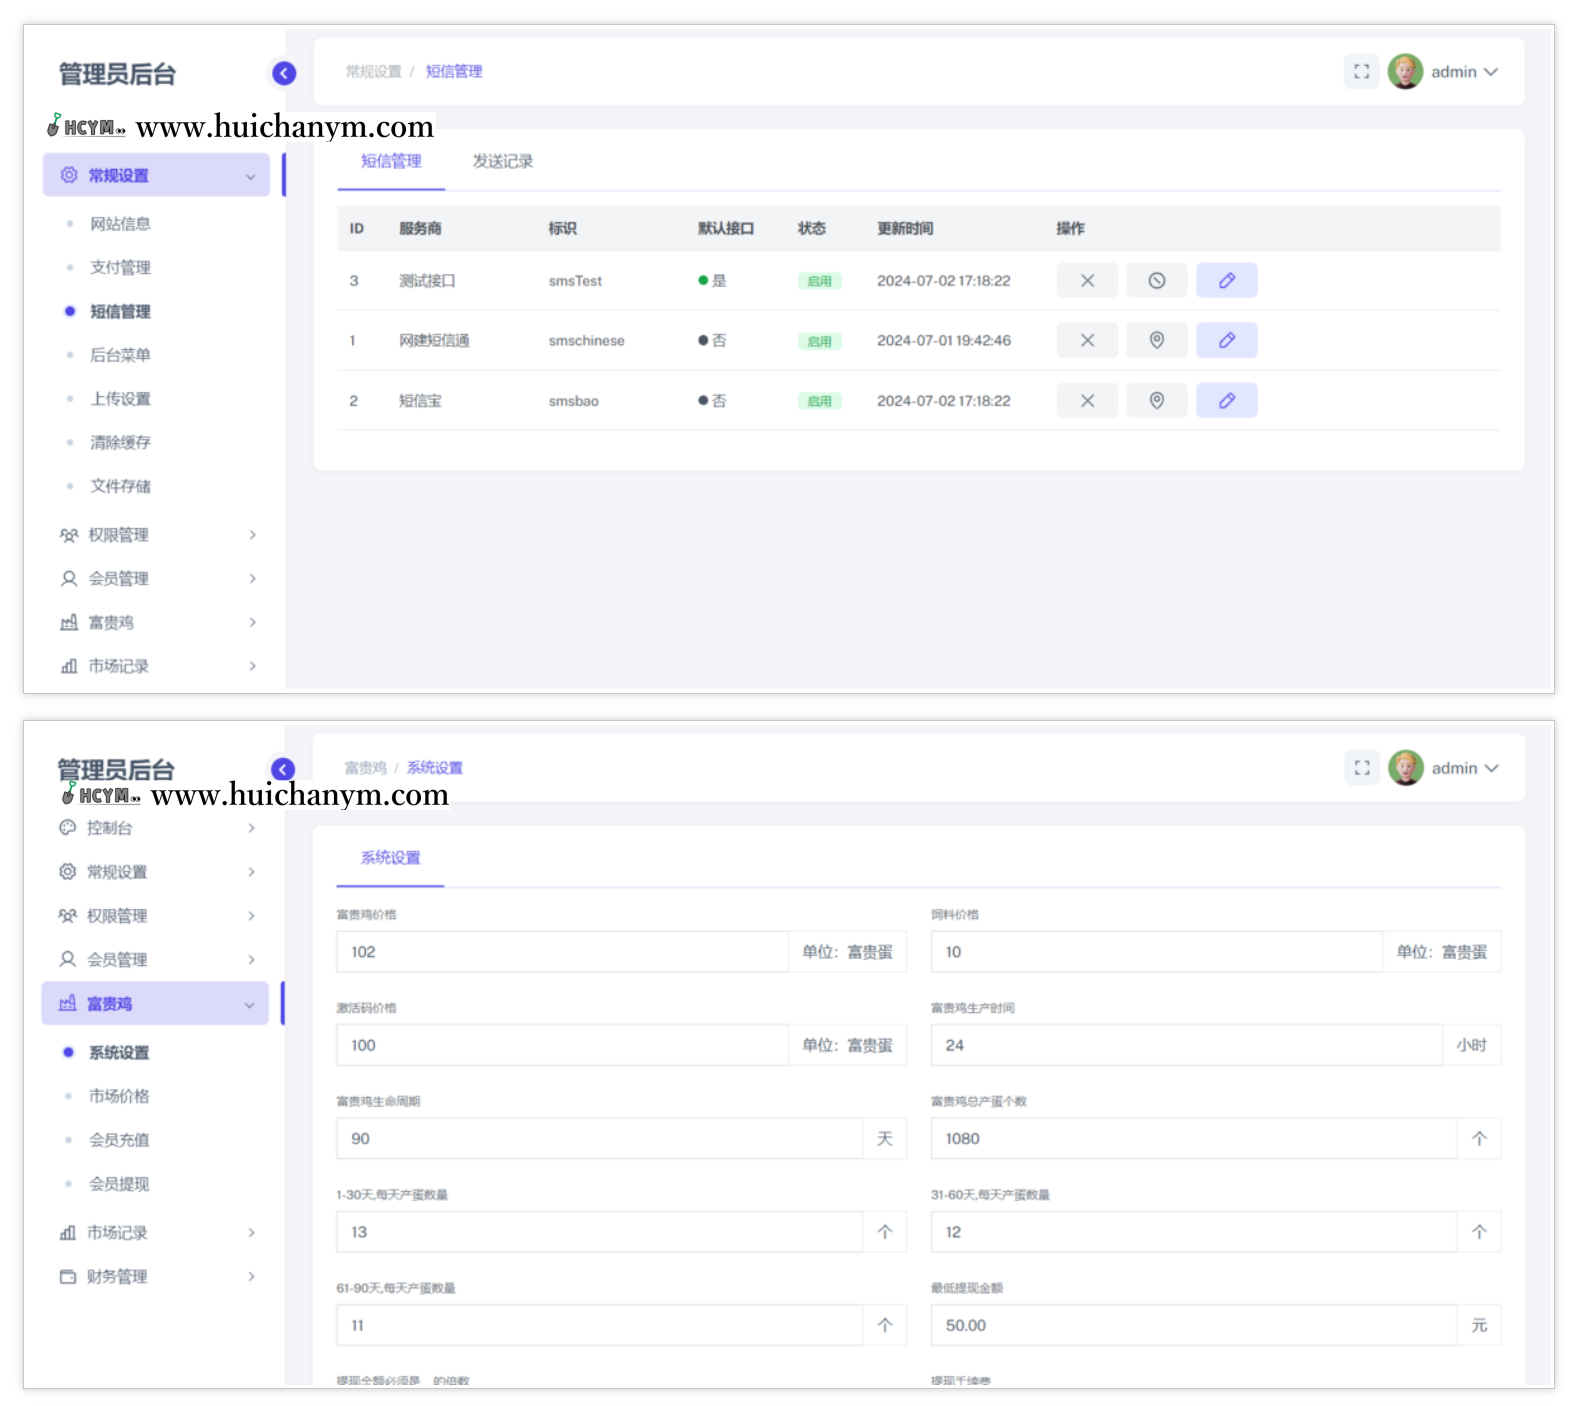Screen dimensions: 1571x1406
Task: Open 支付管理 submenu item
Action: pyautogui.click(x=120, y=268)
